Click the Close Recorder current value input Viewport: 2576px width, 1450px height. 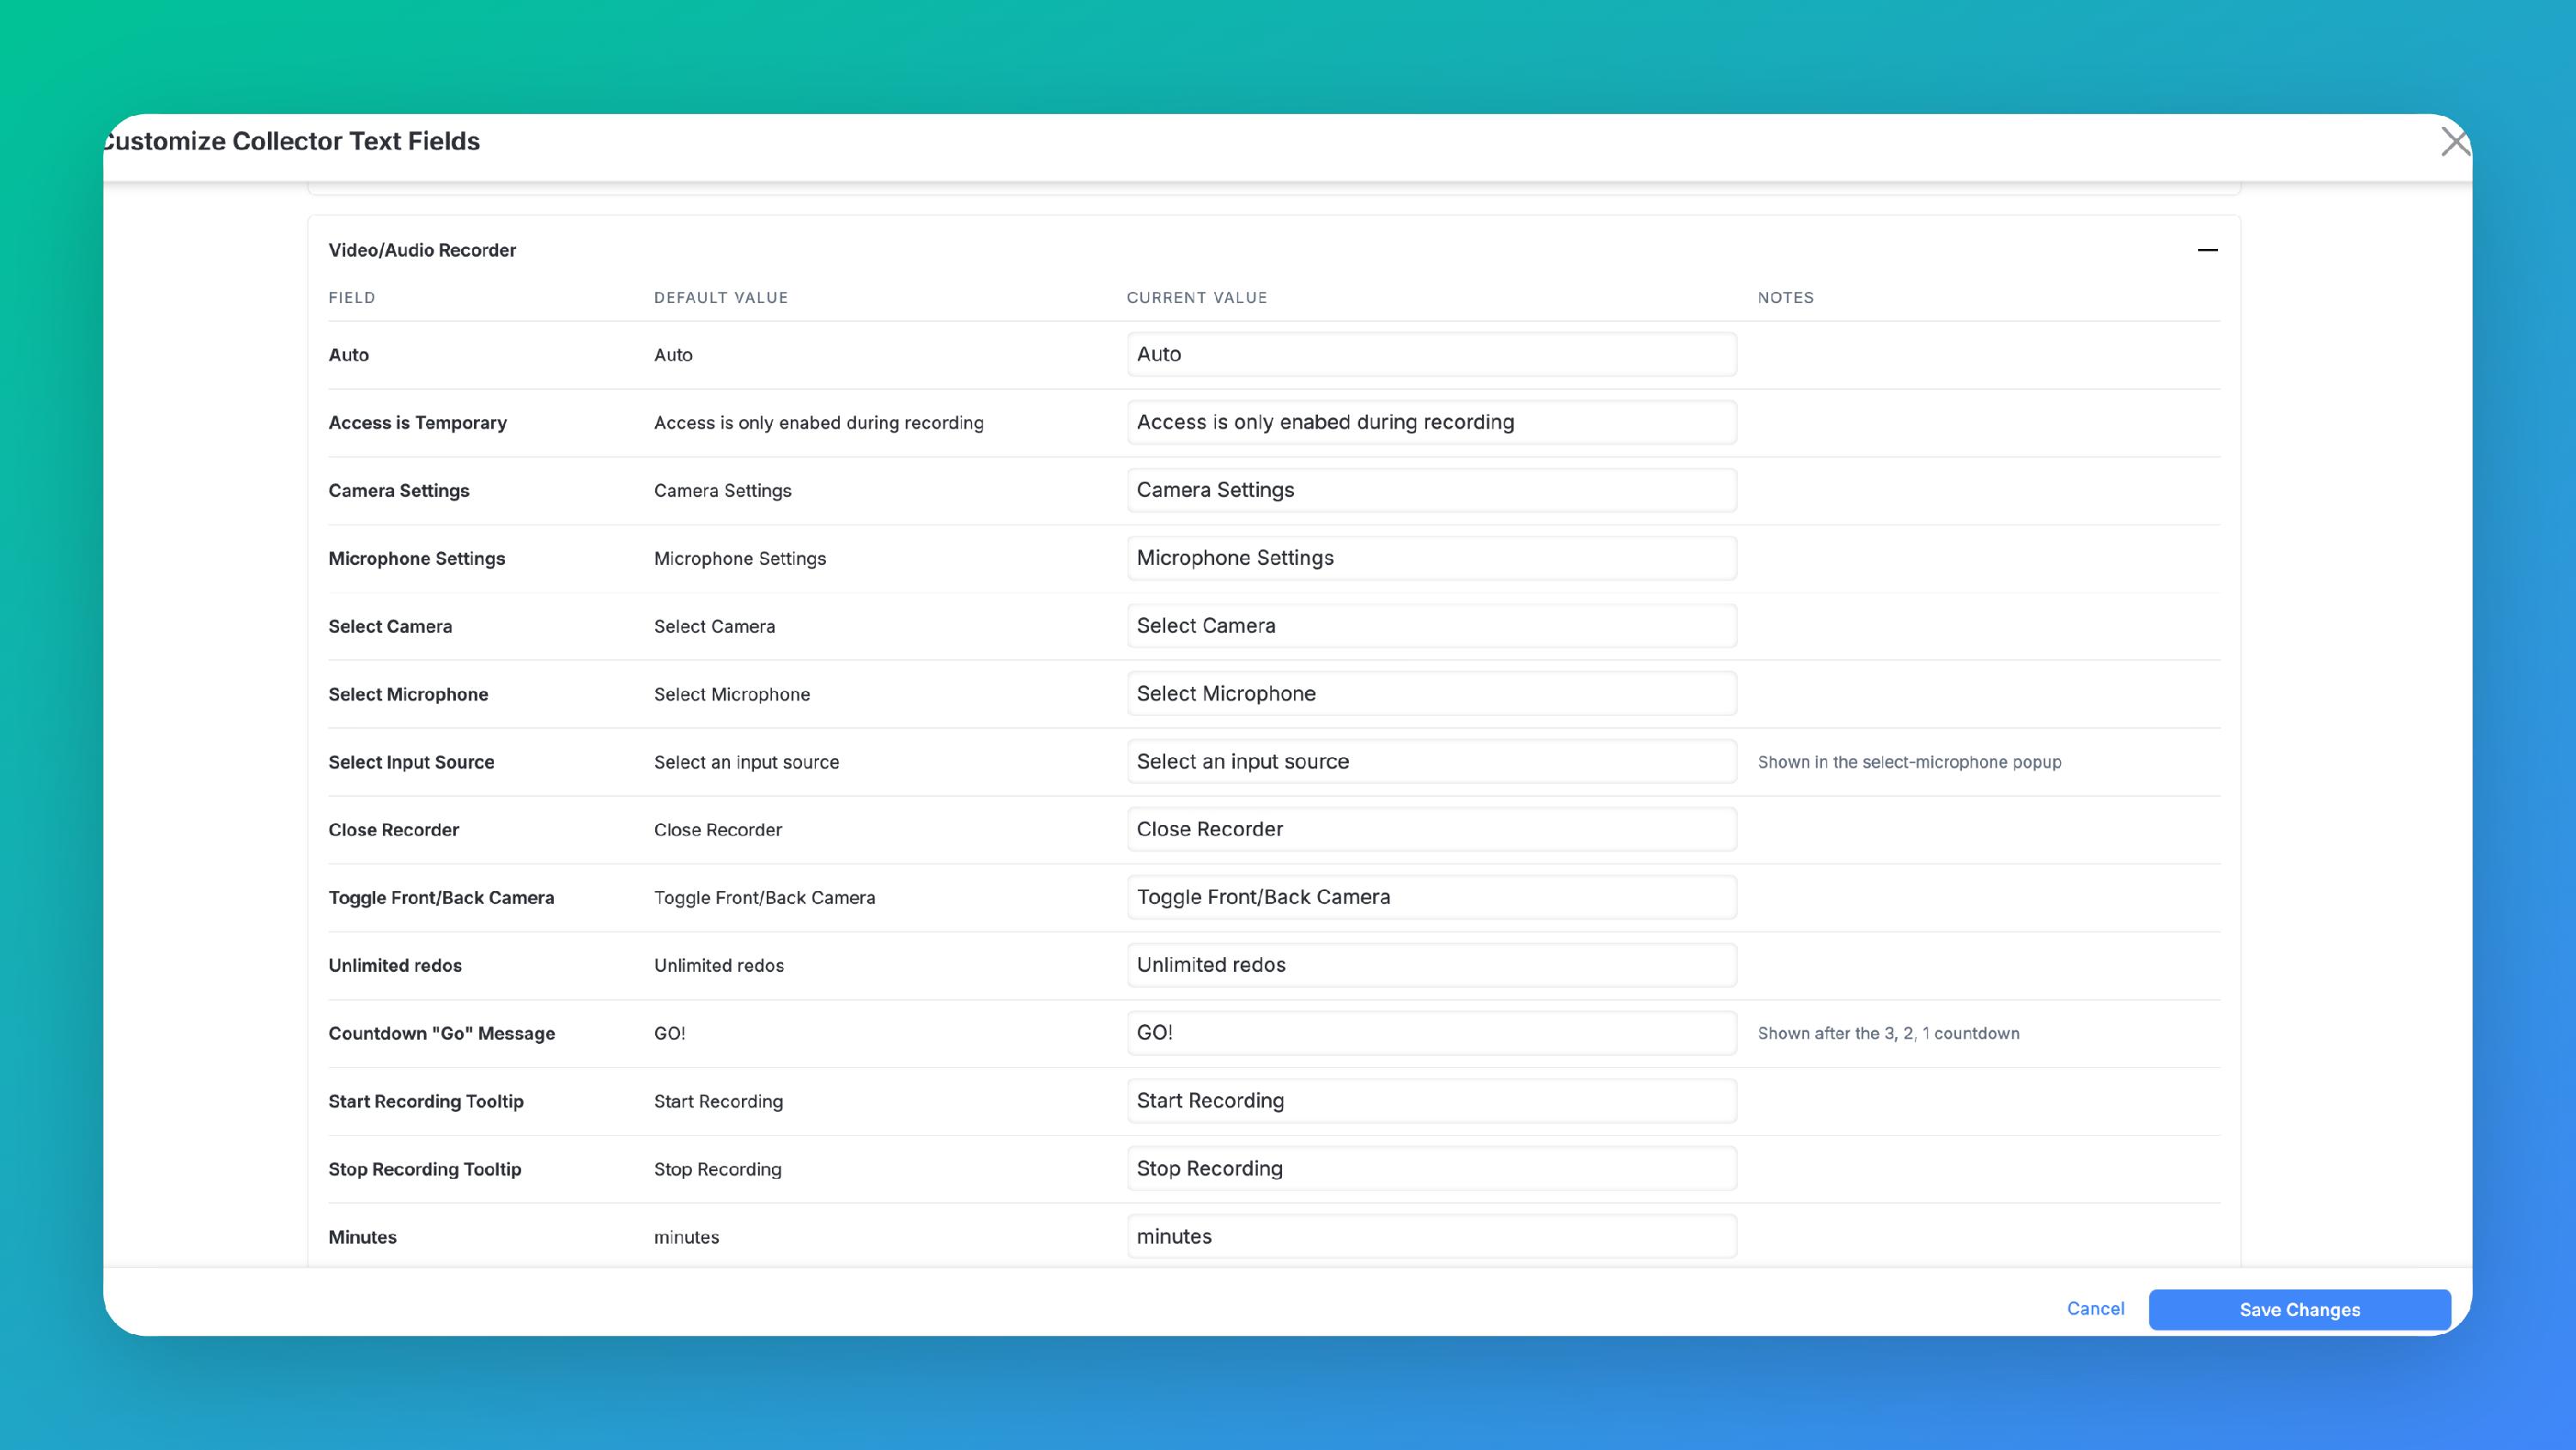pos(1431,830)
